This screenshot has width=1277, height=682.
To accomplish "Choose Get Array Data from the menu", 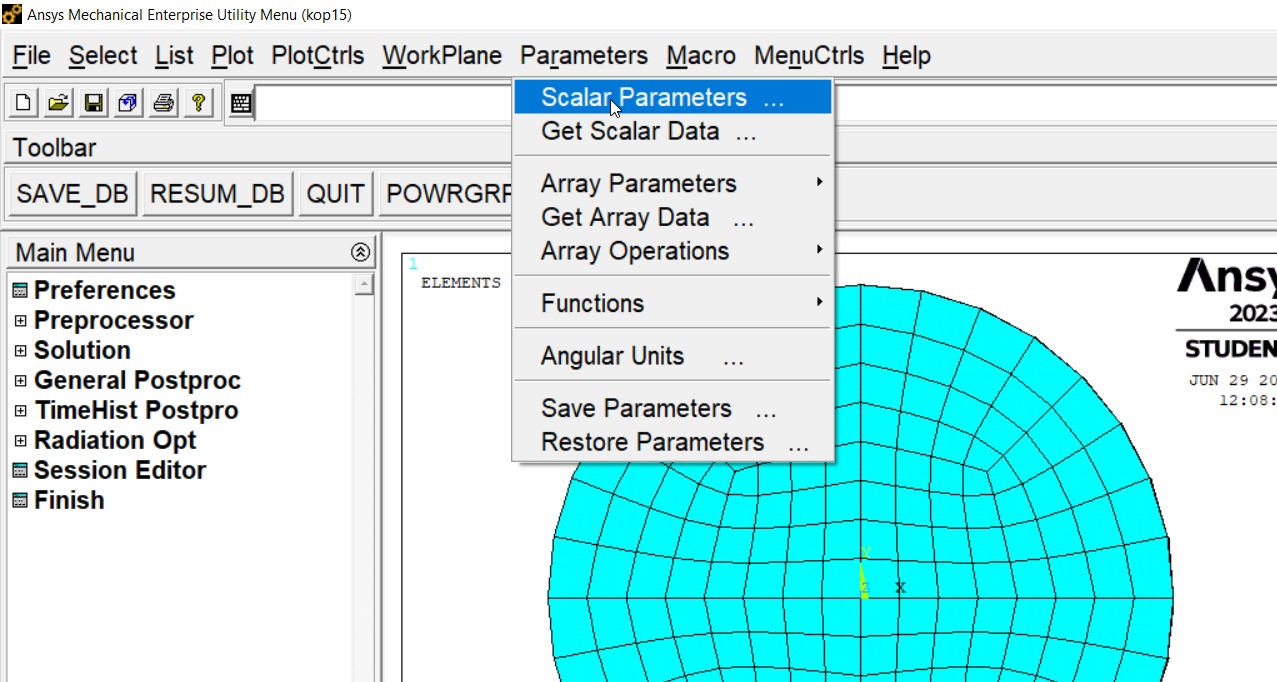I will pos(673,217).
